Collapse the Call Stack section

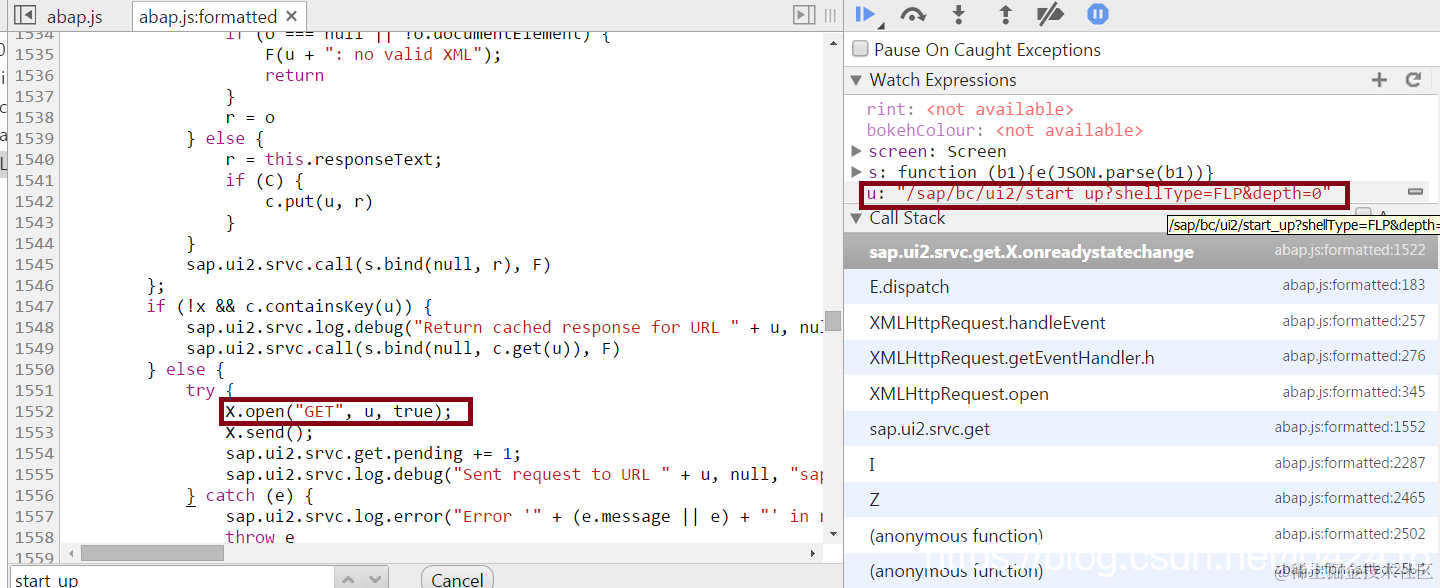point(856,218)
